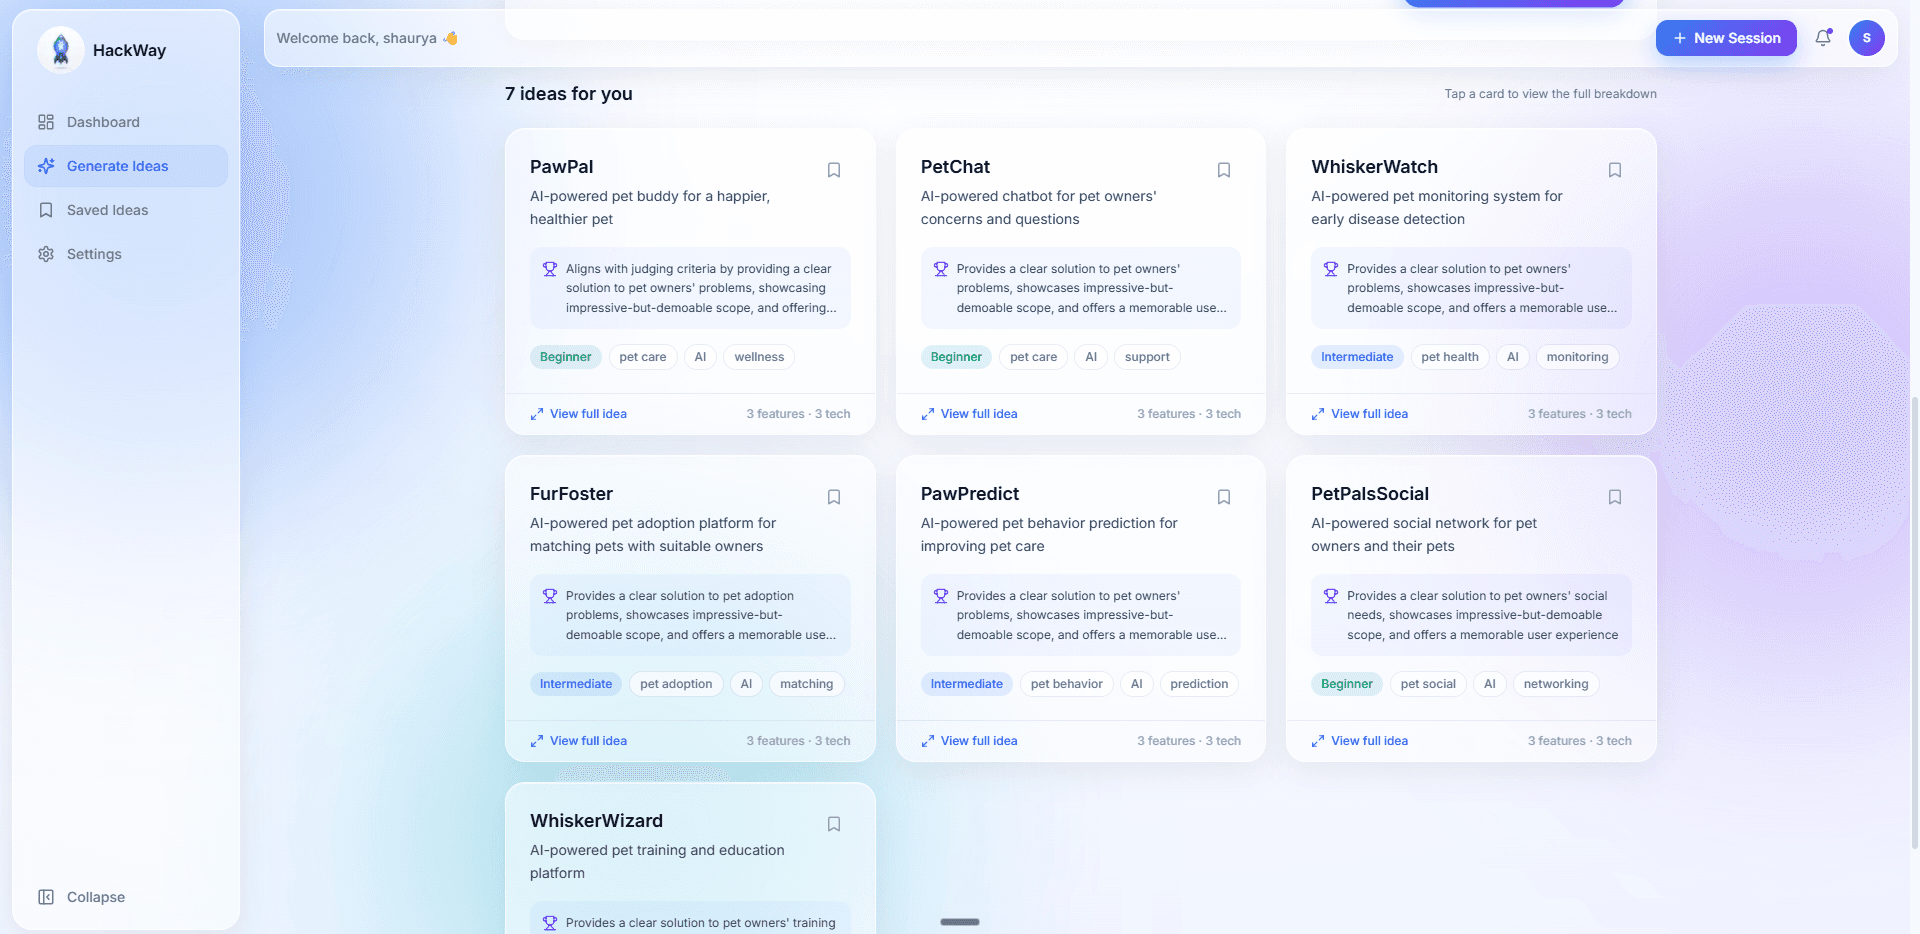Click the trophy icon in WhiskerWizard card
The width and height of the screenshot is (1920, 934).
[x=550, y=923]
